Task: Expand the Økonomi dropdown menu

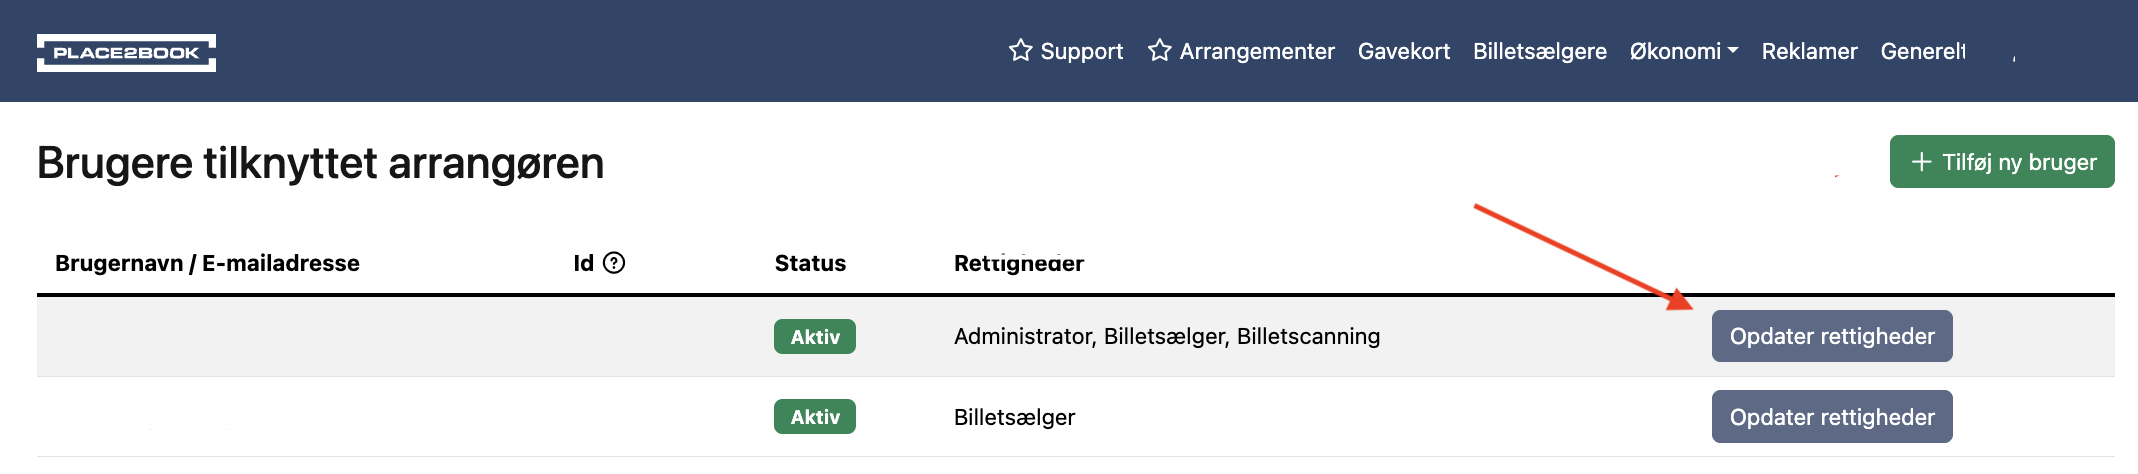Action: [x=1683, y=51]
